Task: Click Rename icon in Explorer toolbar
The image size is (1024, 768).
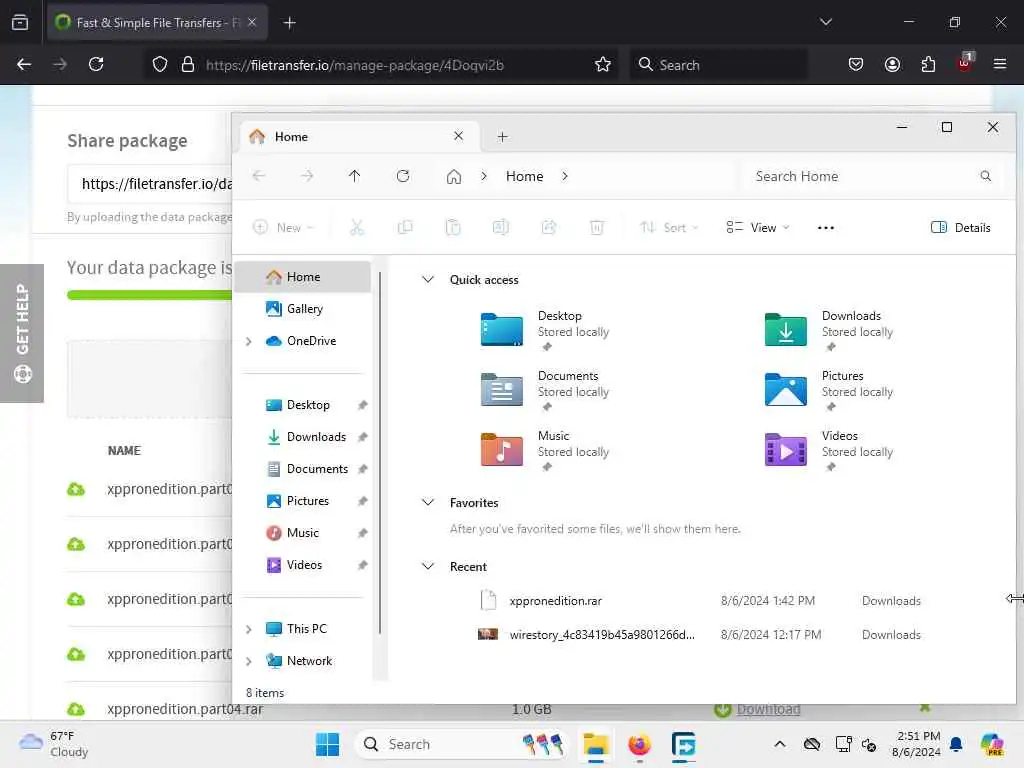Action: 500,227
